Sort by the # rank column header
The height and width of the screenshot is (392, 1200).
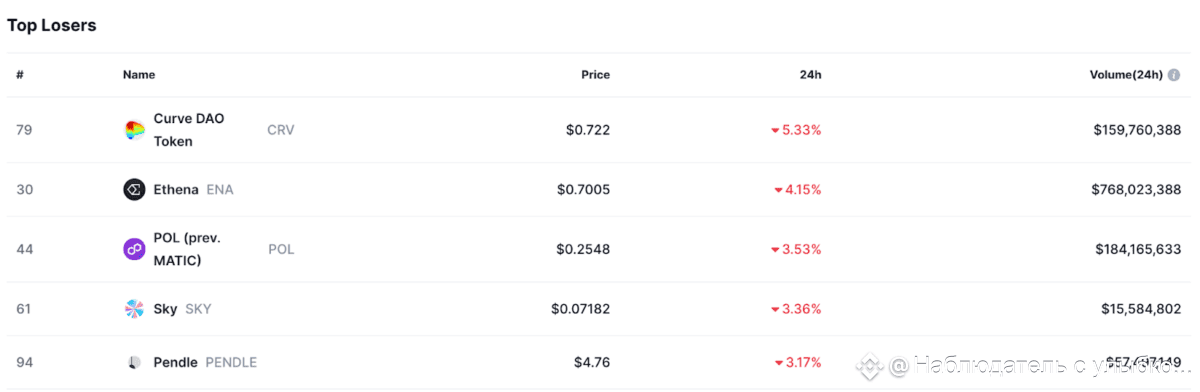[20, 75]
